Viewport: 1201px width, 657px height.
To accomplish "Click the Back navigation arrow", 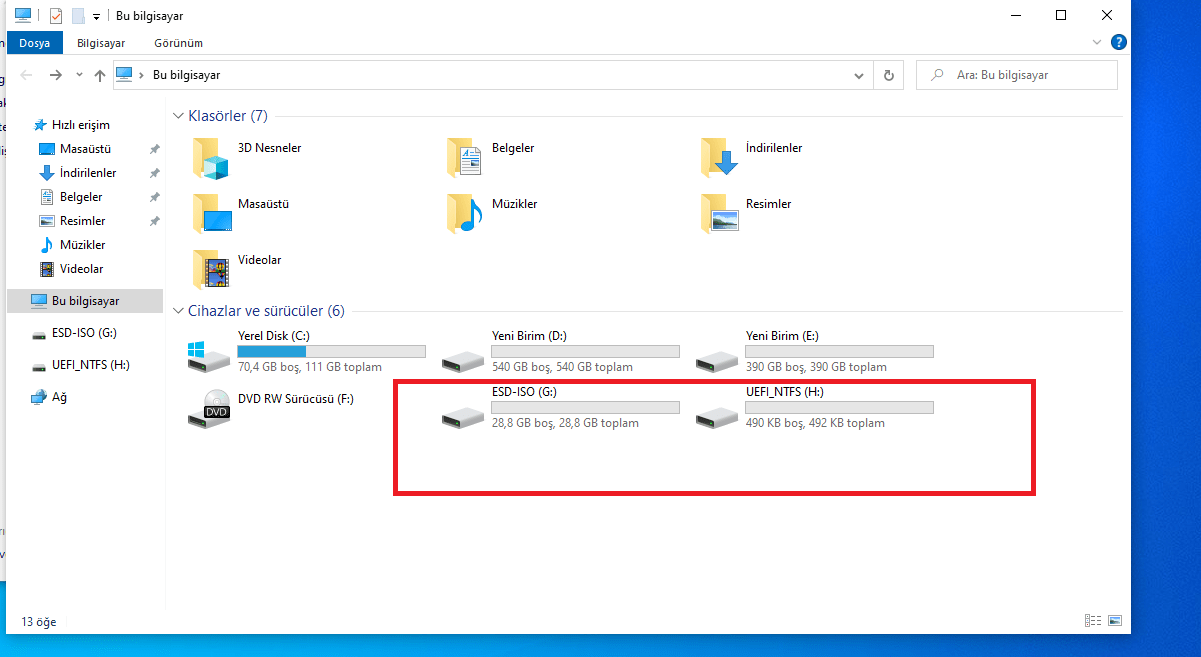I will pyautogui.click(x=27, y=75).
